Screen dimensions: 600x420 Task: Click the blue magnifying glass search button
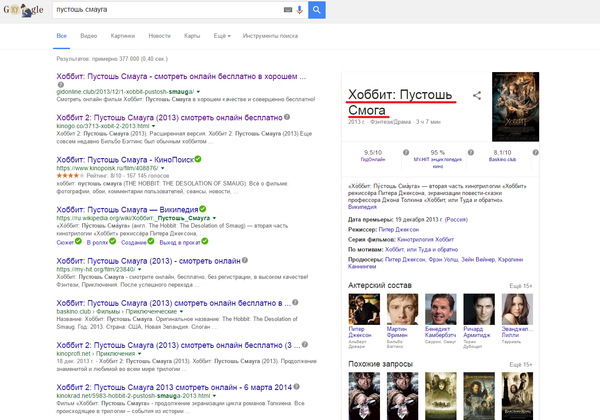[x=316, y=10]
